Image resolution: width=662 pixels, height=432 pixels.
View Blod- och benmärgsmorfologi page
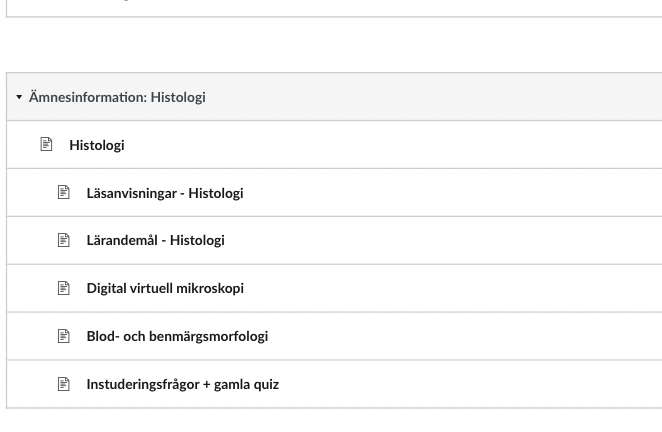pos(177,336)
